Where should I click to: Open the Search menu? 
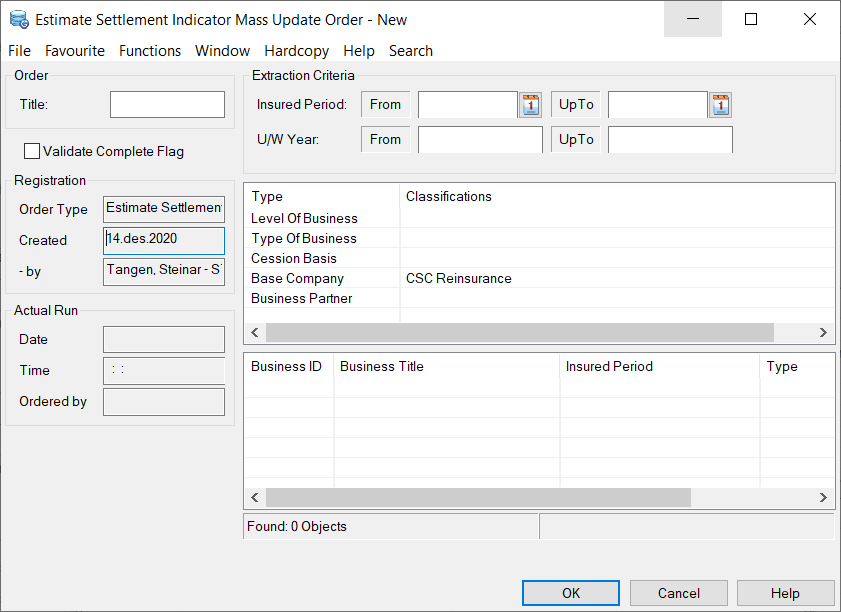pos(410,50)
